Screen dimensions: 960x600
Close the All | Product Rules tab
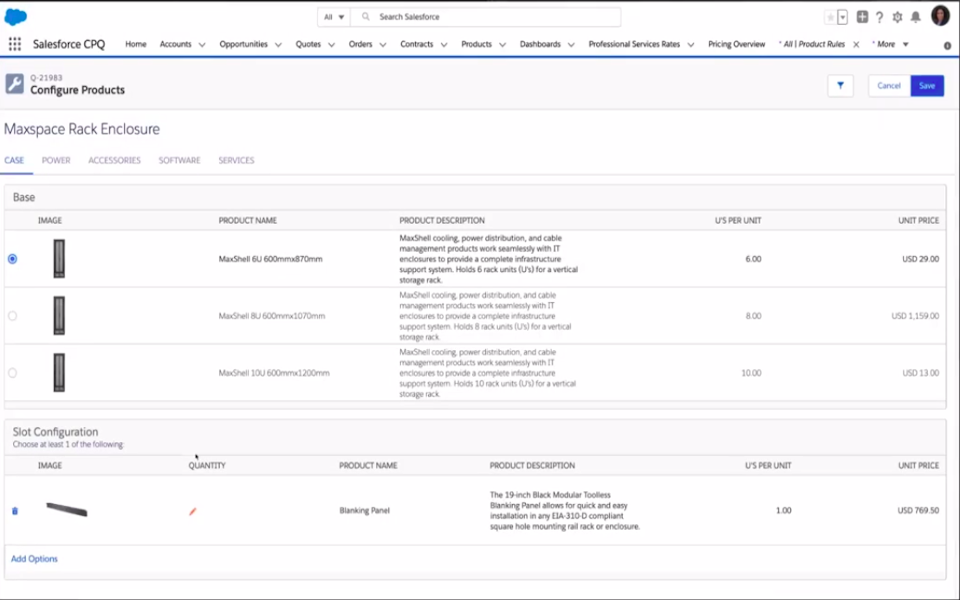856,44
